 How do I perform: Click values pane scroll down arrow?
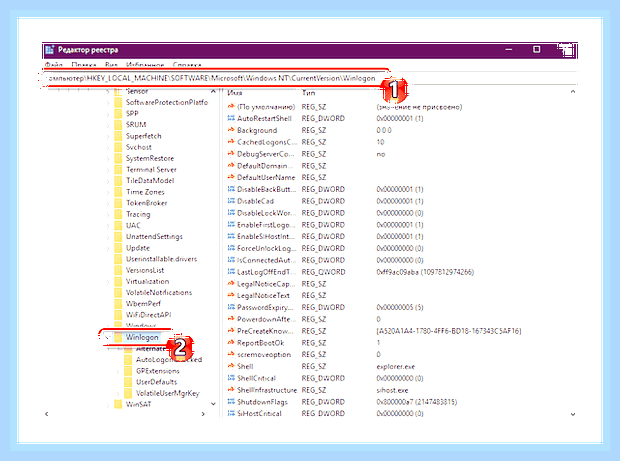pyautogui.click(x=573, y=414)
